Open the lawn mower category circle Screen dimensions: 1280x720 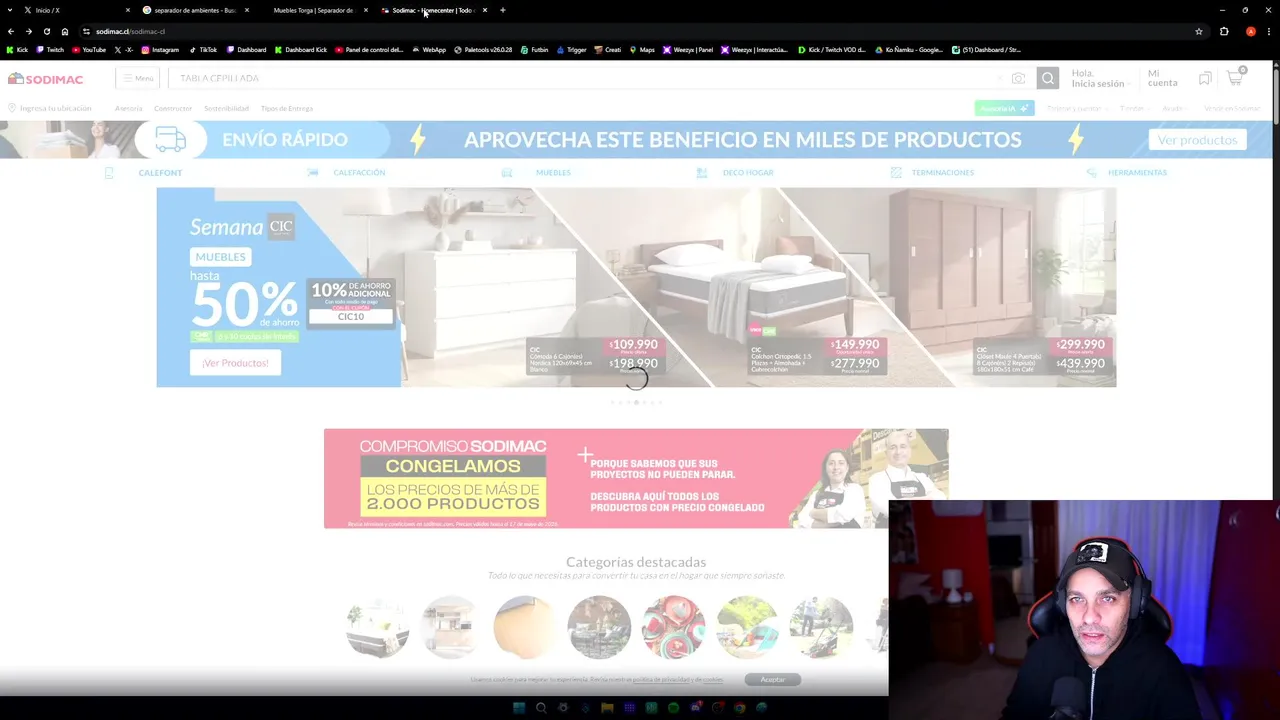pos(821,627)
